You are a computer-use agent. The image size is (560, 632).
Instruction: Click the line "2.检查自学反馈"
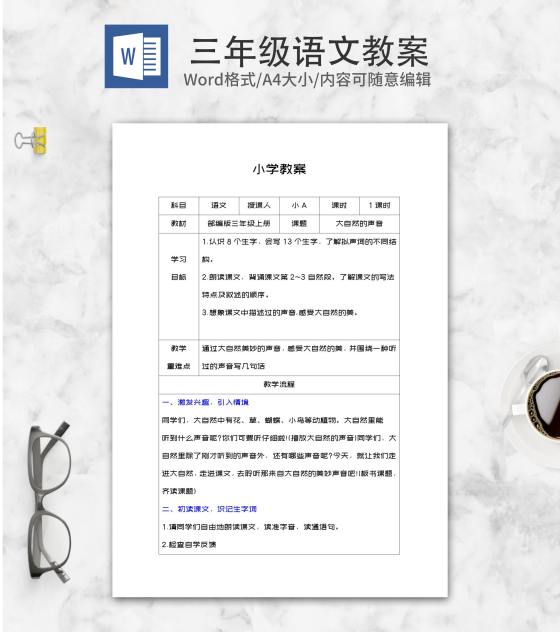[189, 545]
